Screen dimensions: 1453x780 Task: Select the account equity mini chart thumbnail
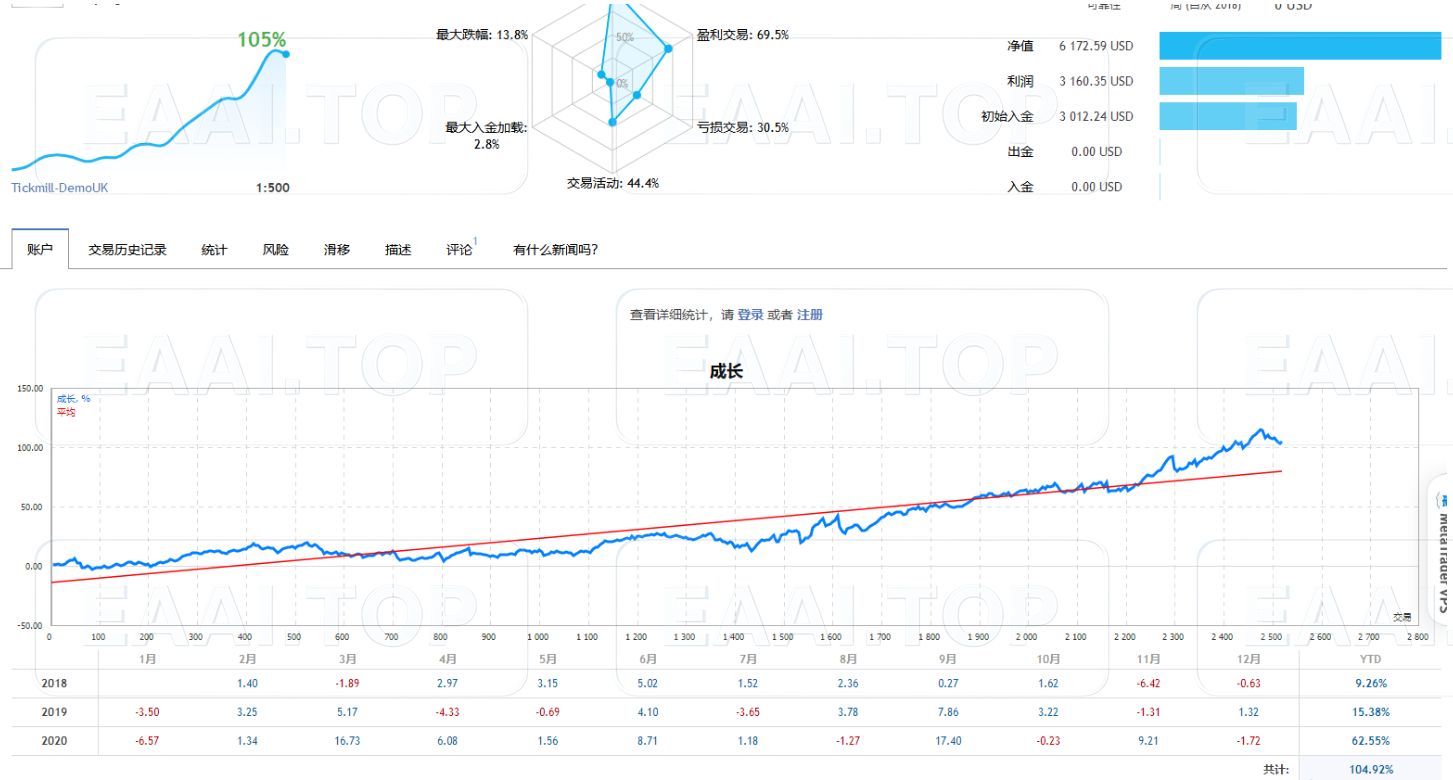150,110
